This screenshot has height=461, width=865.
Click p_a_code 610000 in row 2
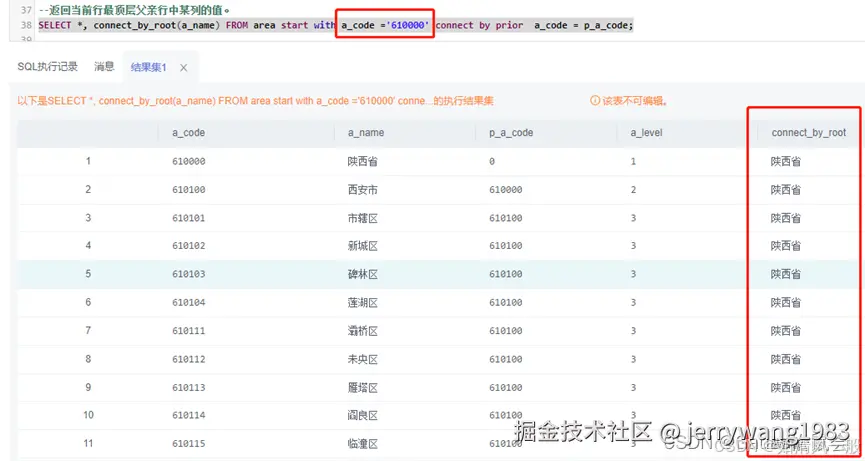point(505,190)
